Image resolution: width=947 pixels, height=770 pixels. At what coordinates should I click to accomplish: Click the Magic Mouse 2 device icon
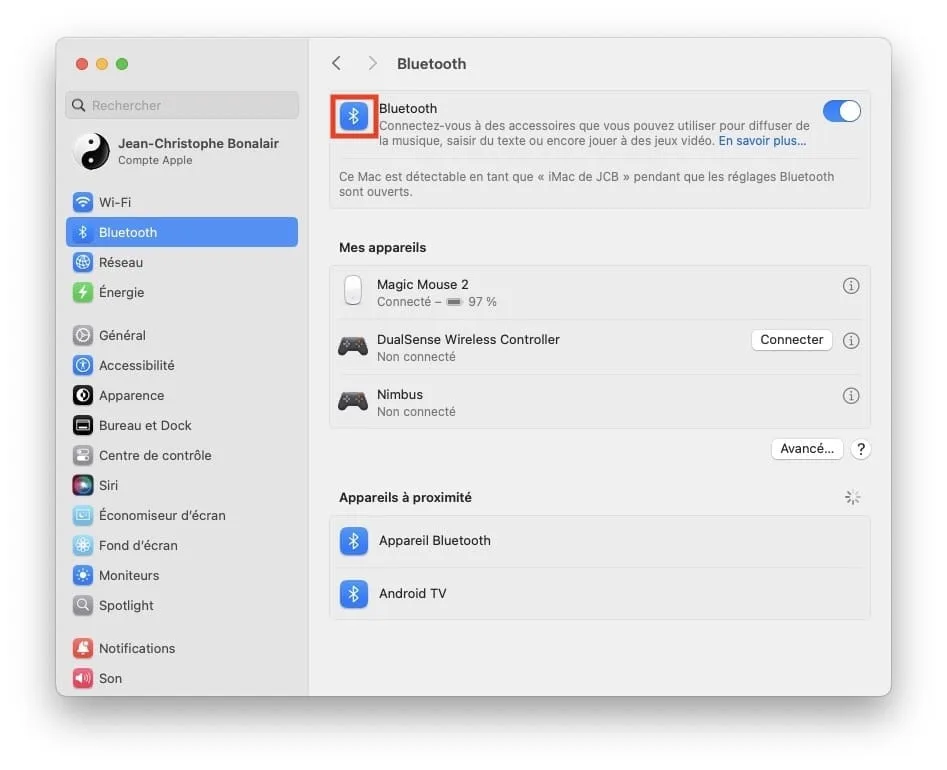353,290
